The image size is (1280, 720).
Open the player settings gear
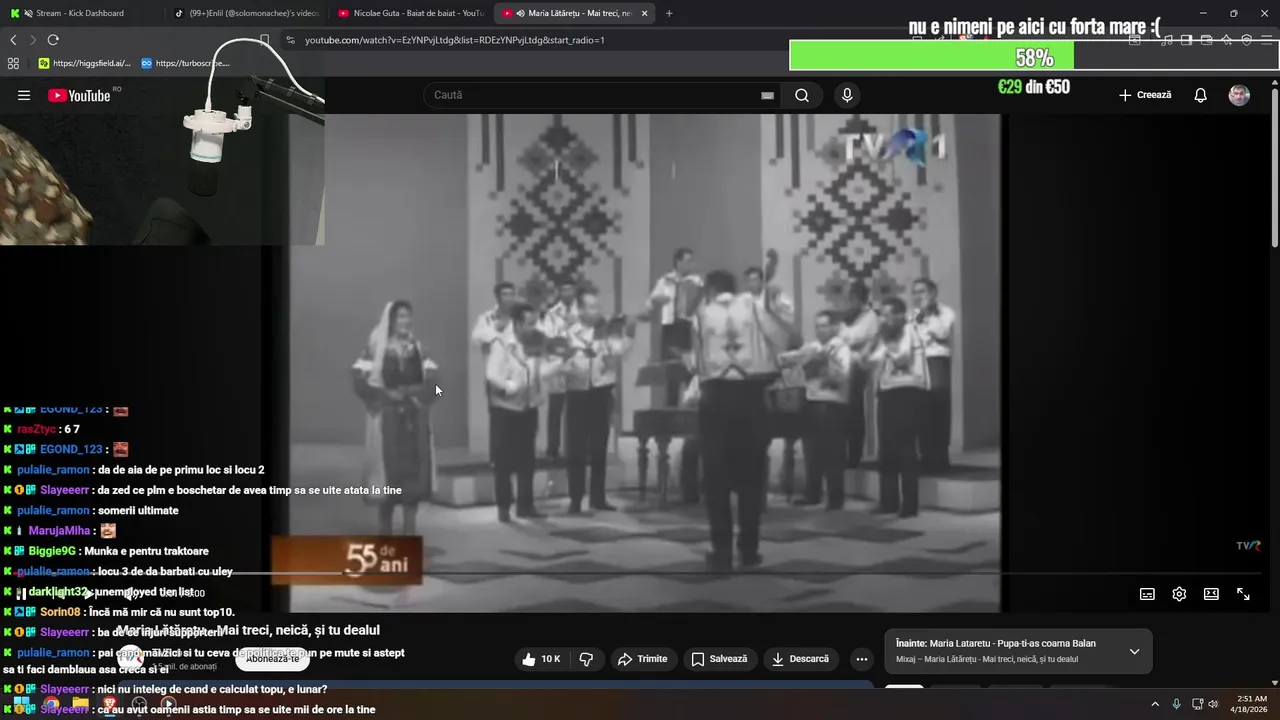[x=1179, y=594]
